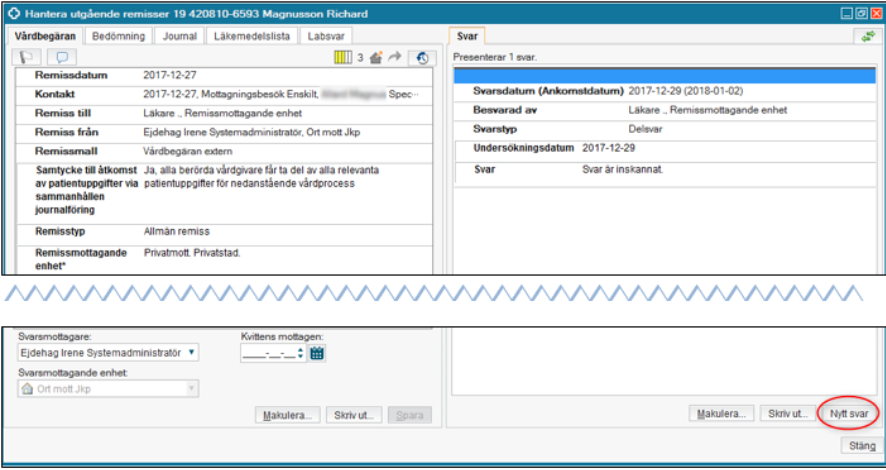
Task: Open the Journal tab
Action: pos(181,36)
